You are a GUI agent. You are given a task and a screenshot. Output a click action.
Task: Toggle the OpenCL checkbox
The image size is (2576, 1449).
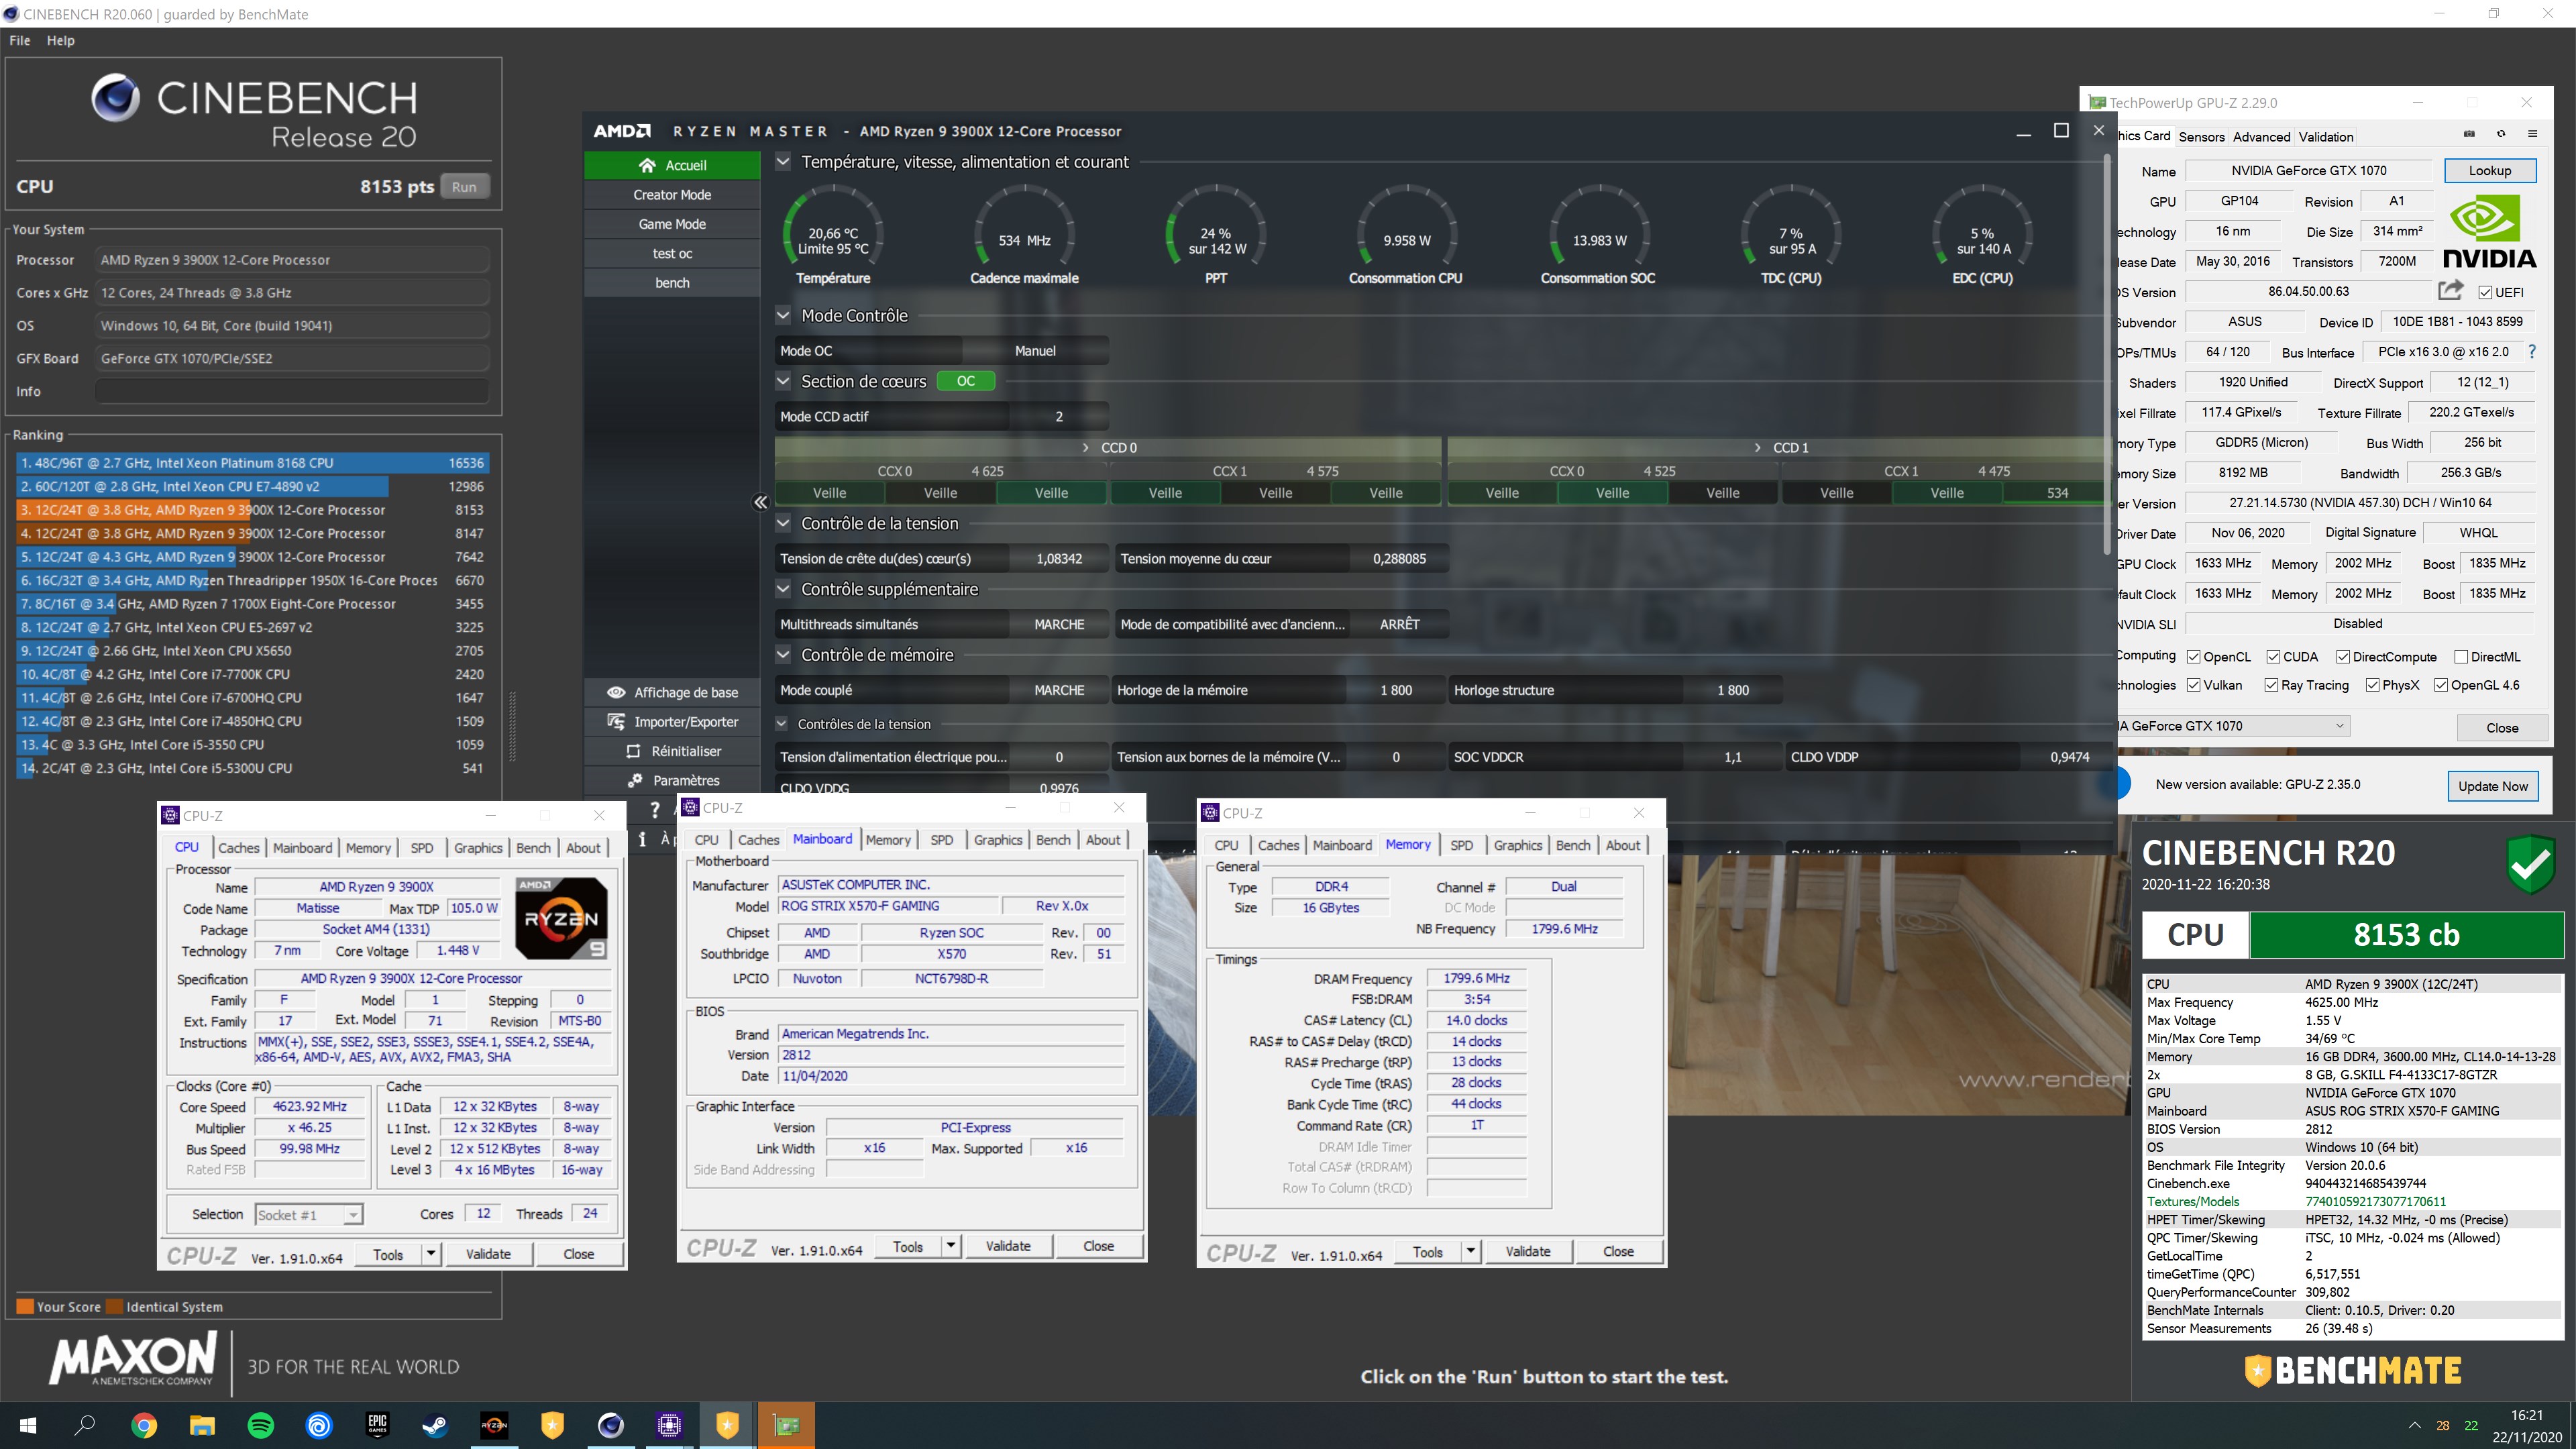(2193, 657)
